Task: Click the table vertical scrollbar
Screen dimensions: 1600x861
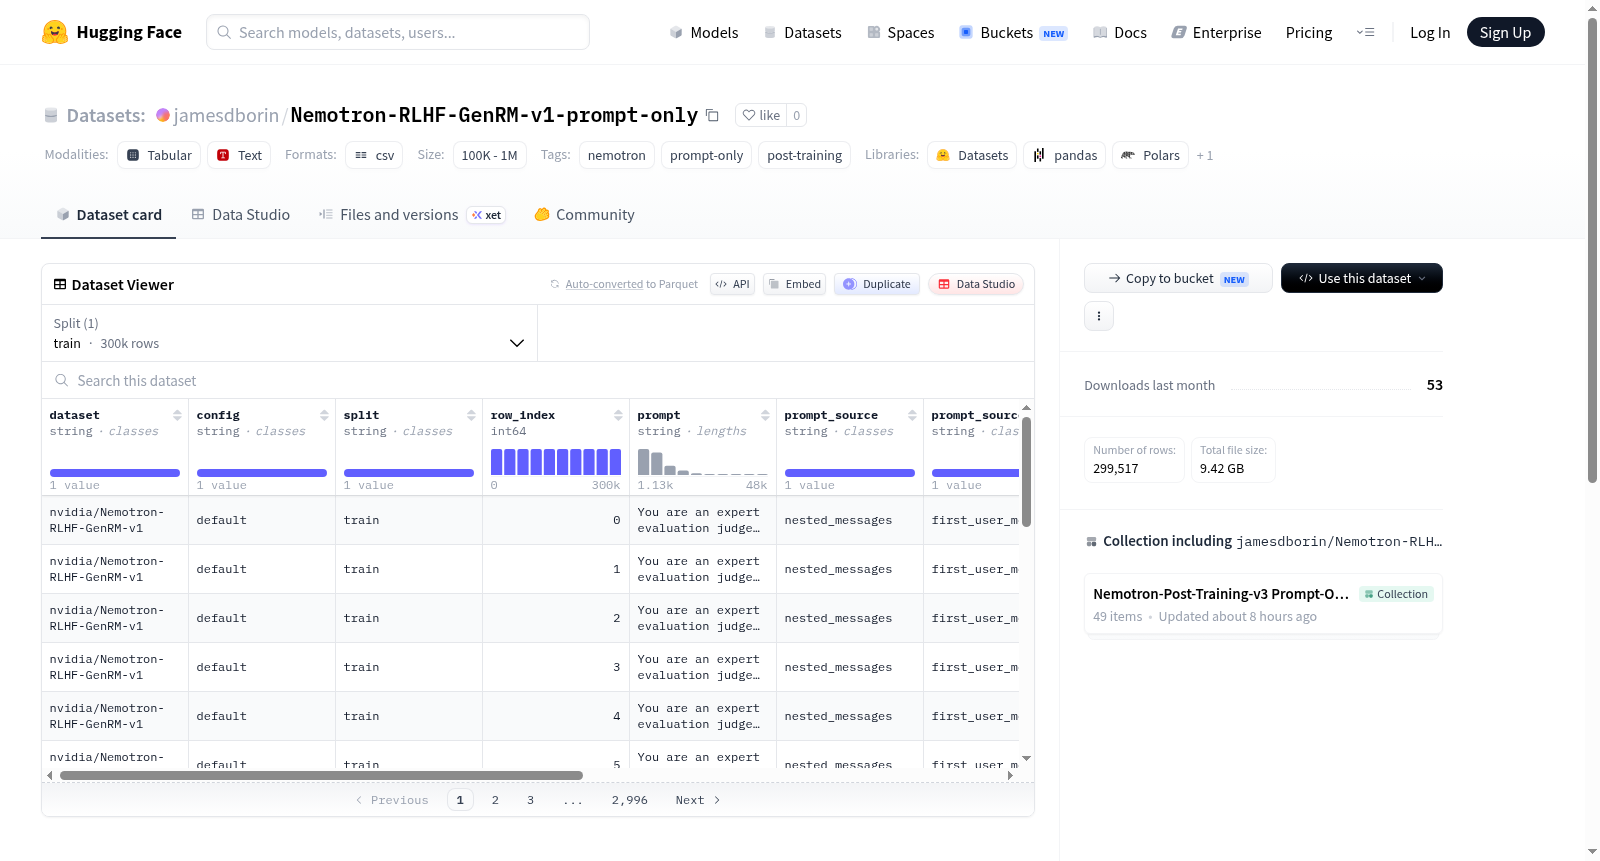Action: click(x=1026, y=471)
